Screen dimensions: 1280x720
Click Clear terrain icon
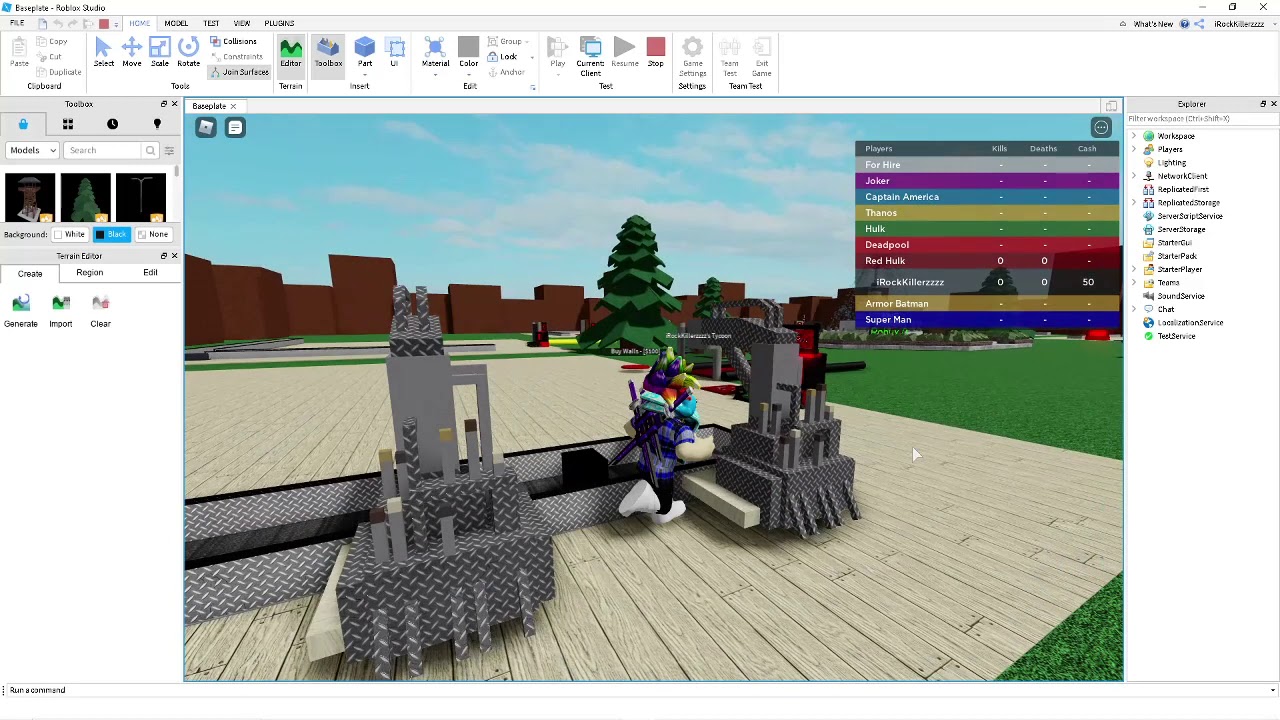tap(100, 311)
